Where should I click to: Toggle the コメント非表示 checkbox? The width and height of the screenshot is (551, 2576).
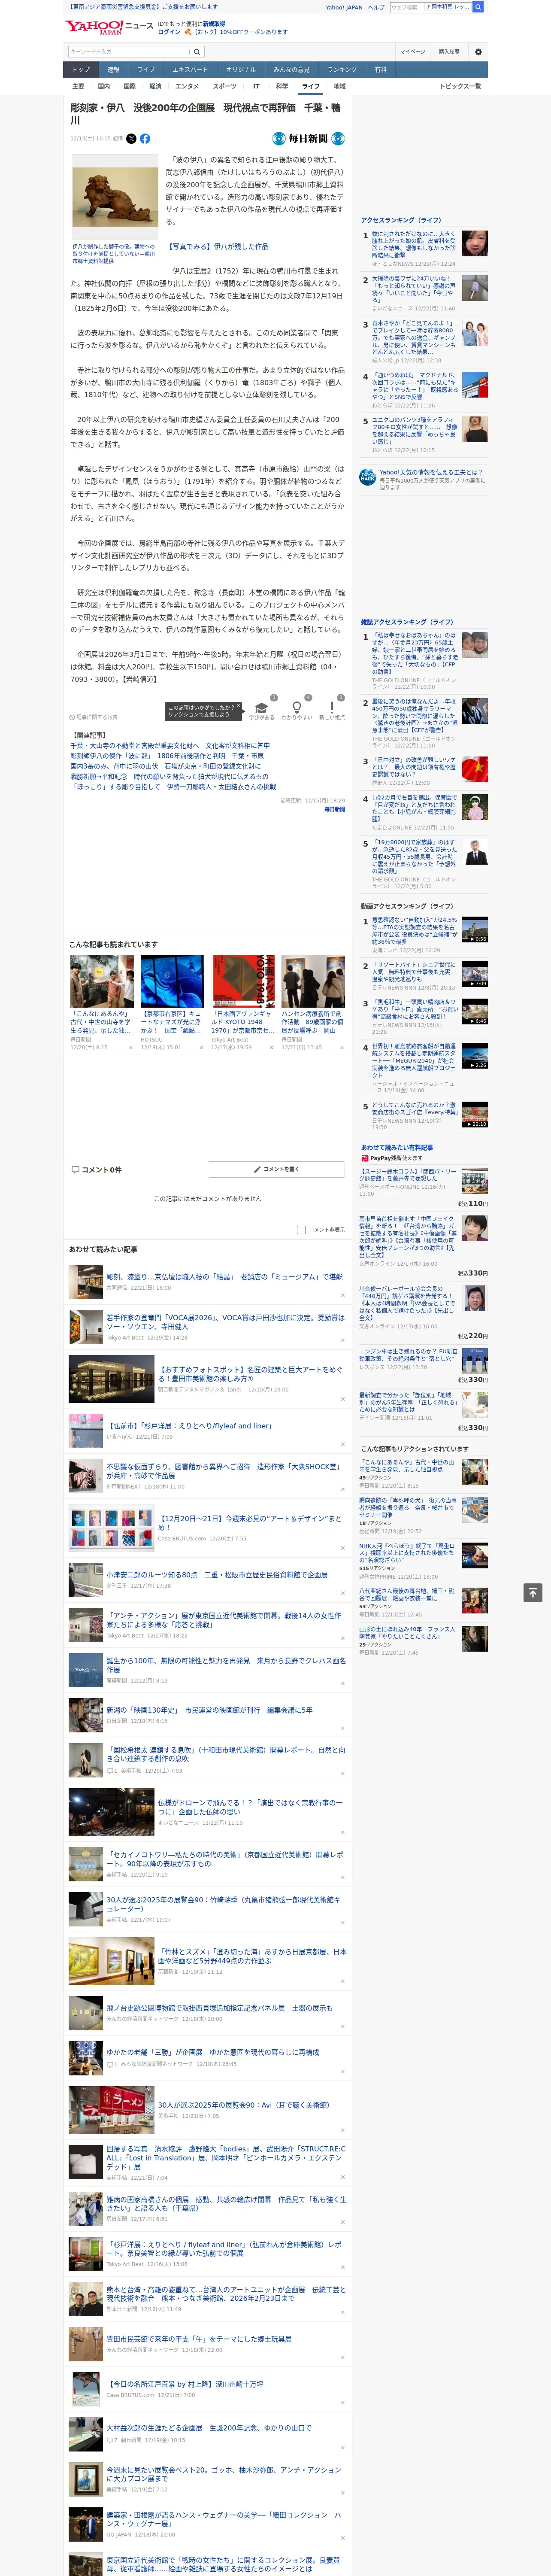[301, 1230]
